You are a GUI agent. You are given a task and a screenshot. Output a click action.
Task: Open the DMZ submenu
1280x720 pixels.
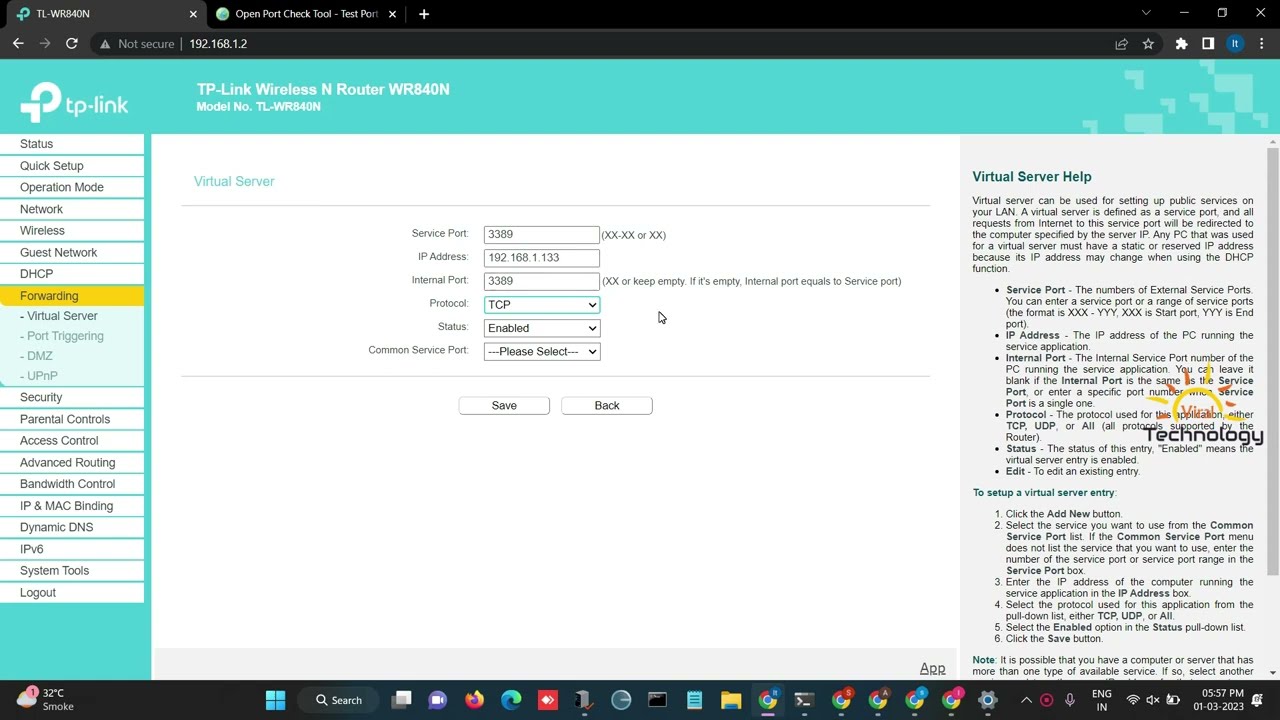(x=39, y=356)
